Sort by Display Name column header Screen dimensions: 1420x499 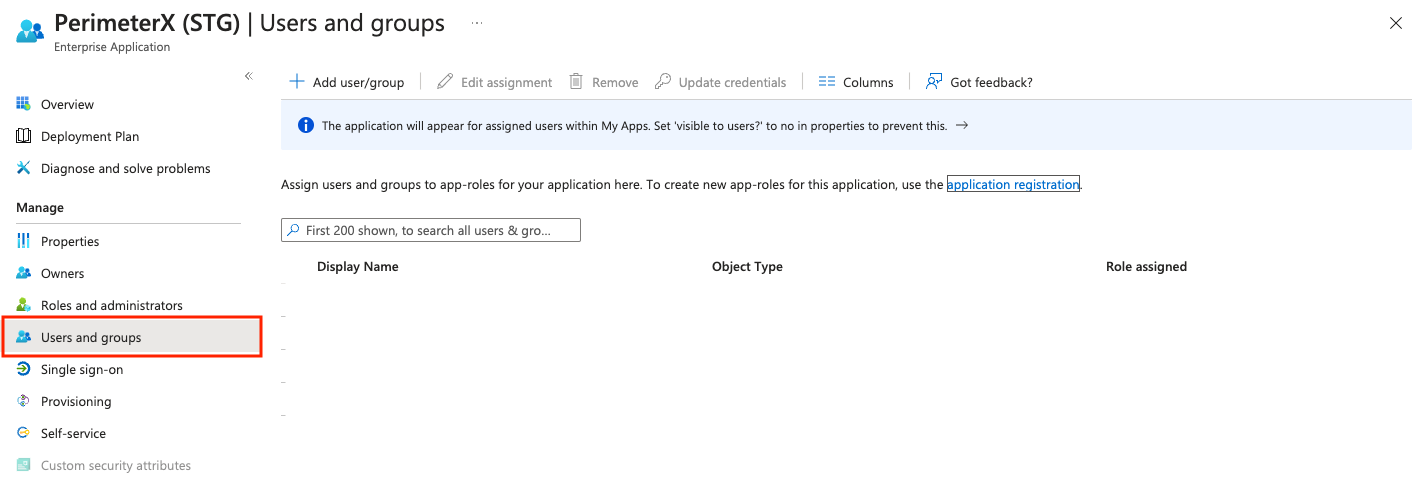pyautogui.click(x=357, y=267)
